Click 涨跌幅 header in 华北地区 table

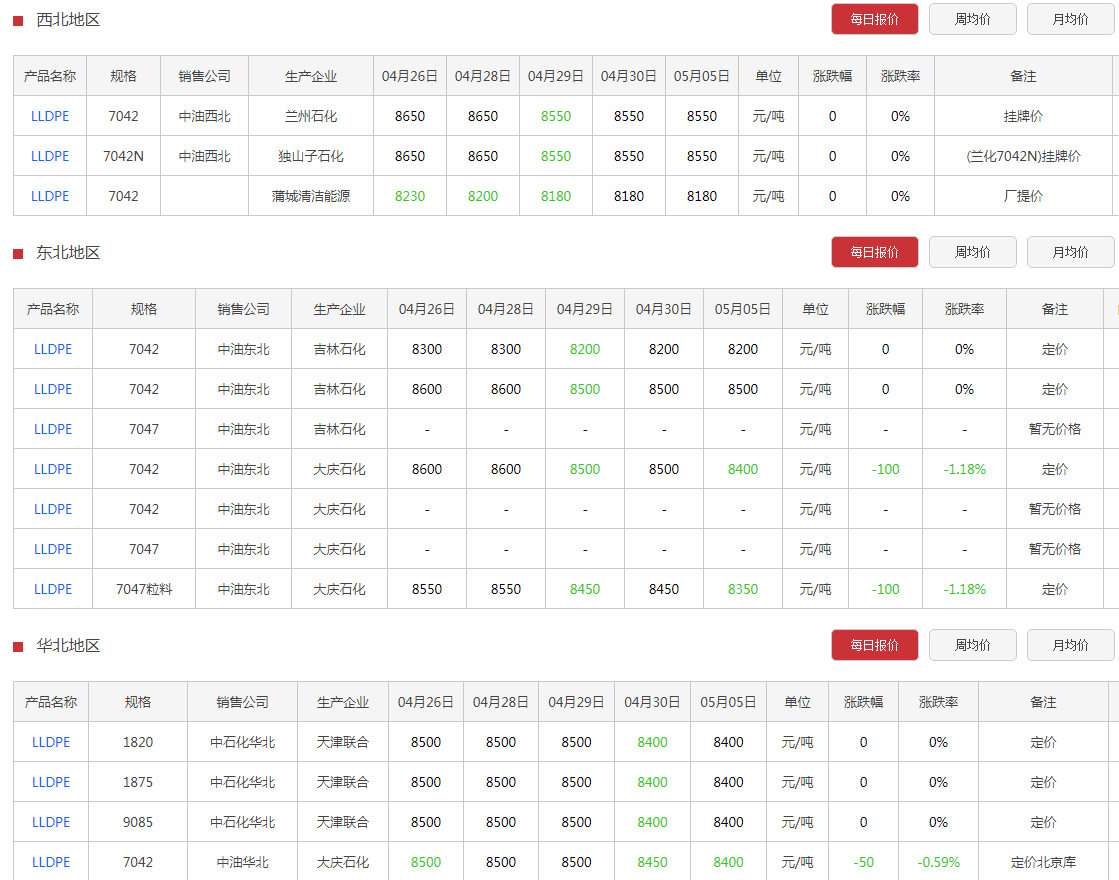point(864,702)
